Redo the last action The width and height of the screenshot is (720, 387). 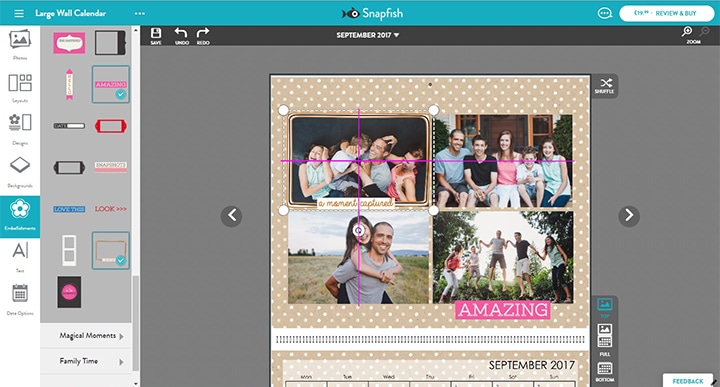click(203, 36)
